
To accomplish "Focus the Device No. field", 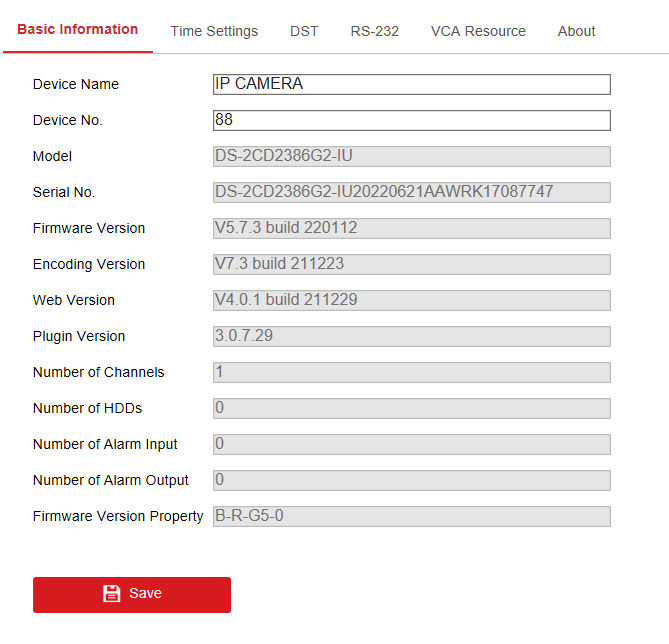I will point(411,121).
